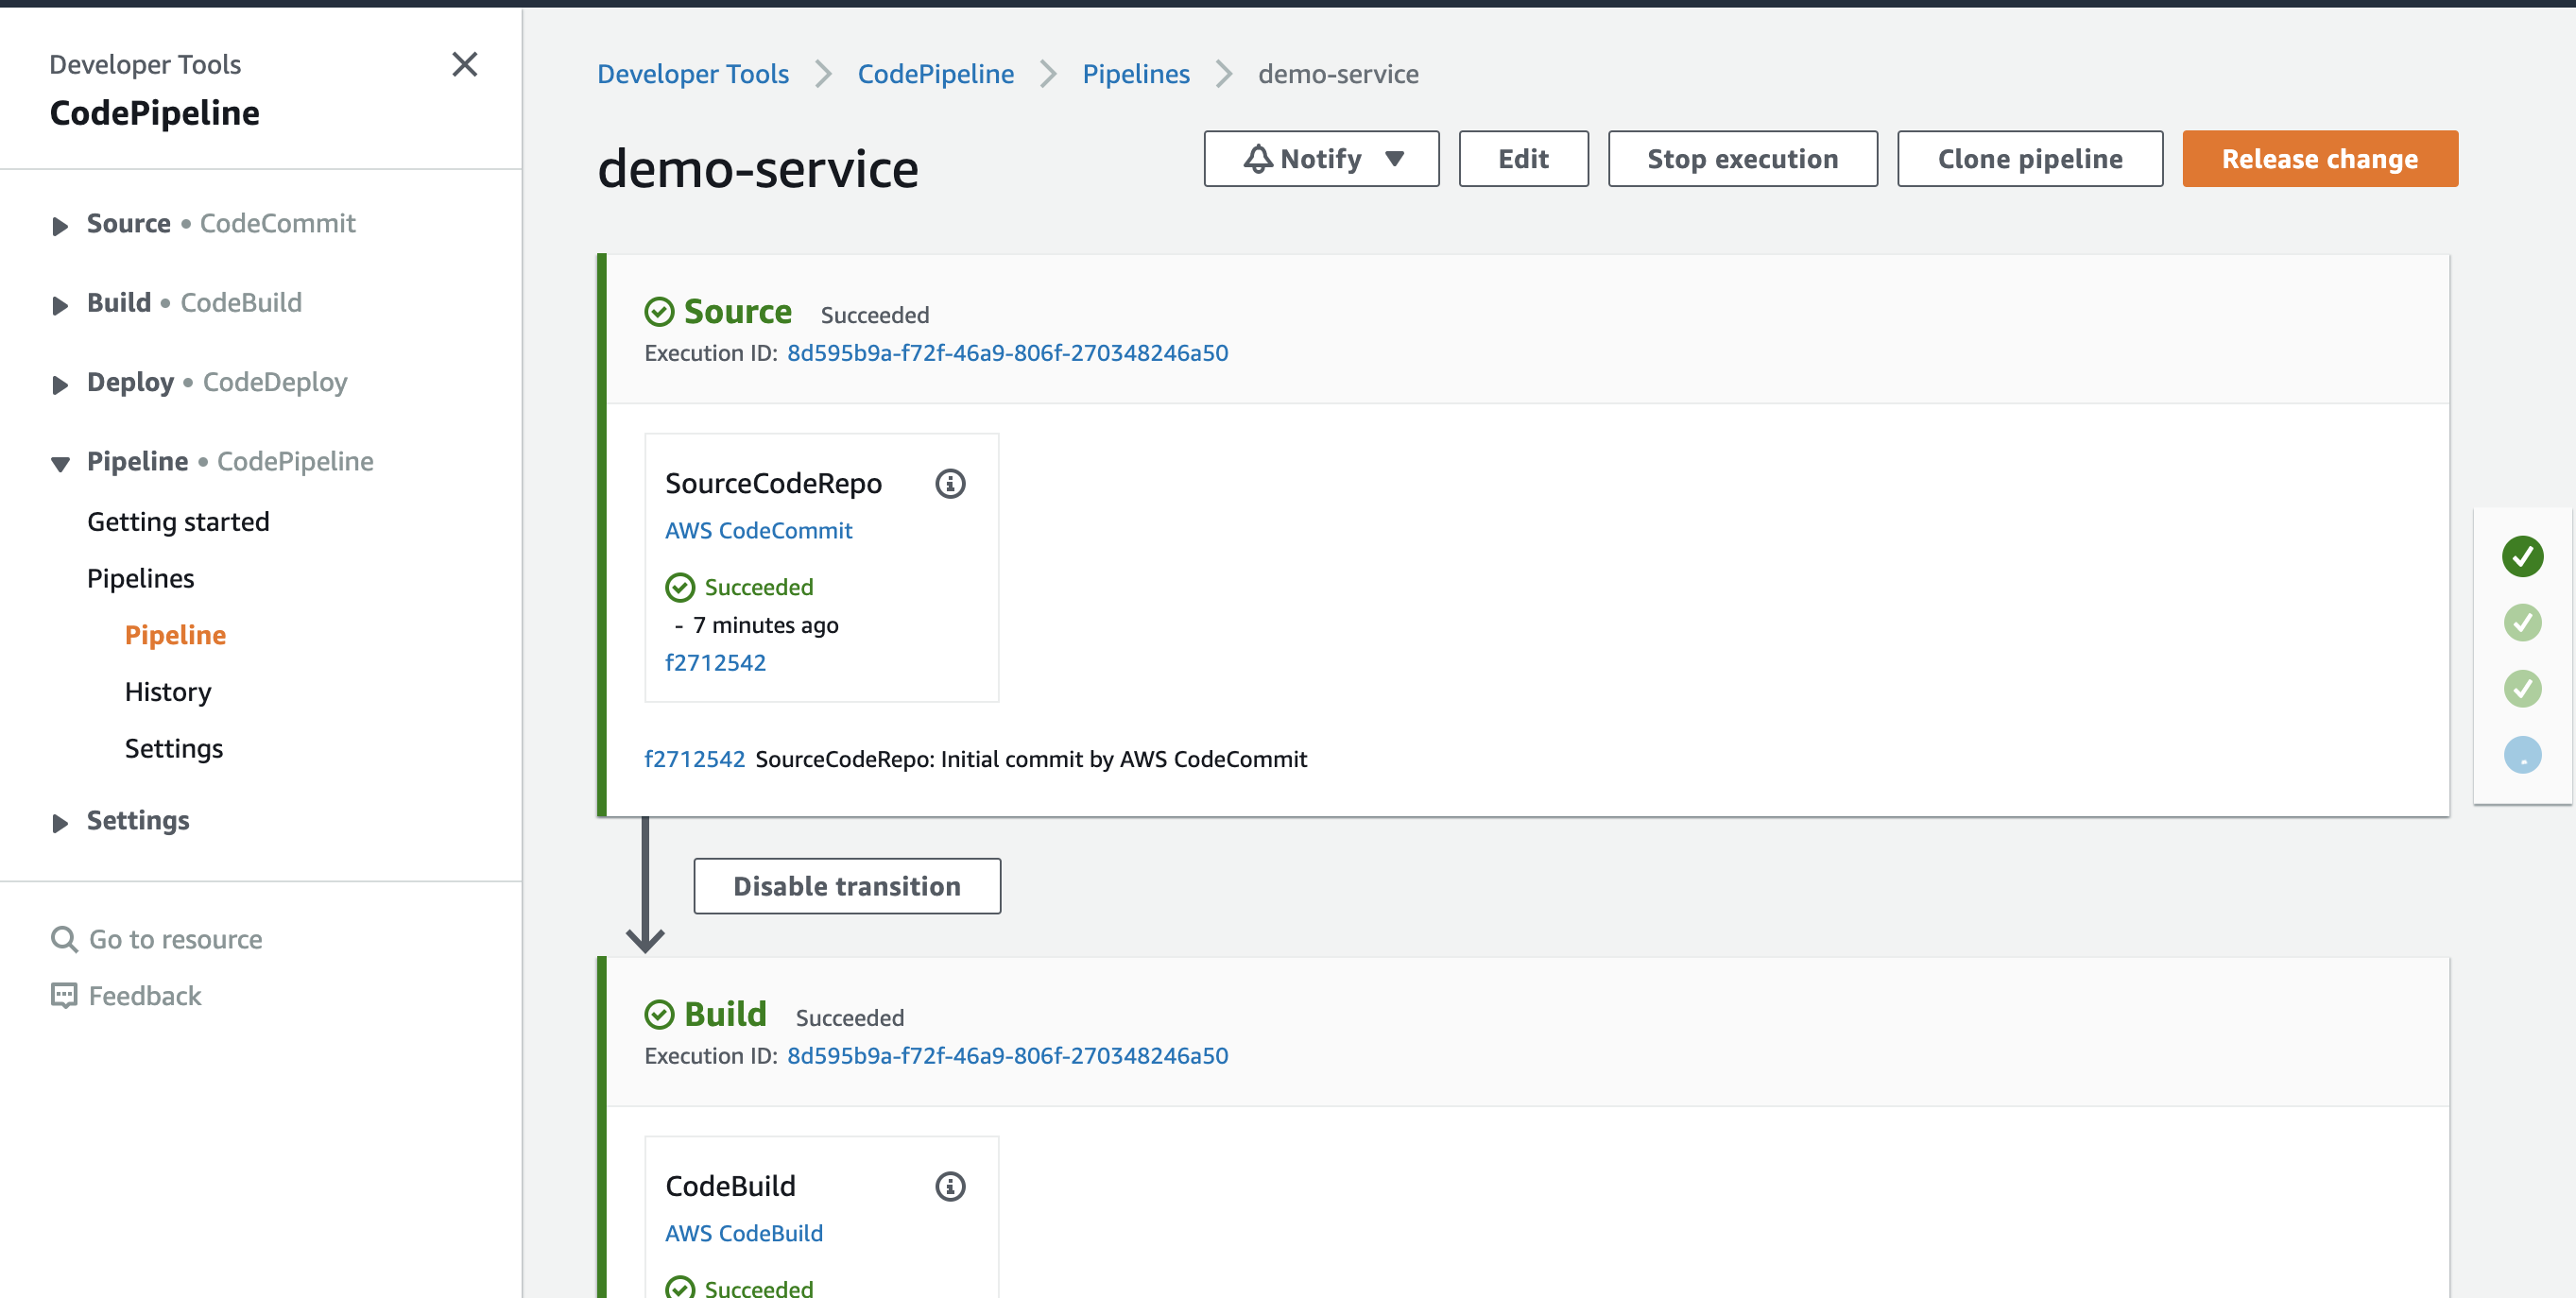Image resolution: width=2576 pixels, height=1298 pixels.
Task: Open Build stage execution ID link
Action: click(1007, 1056)
